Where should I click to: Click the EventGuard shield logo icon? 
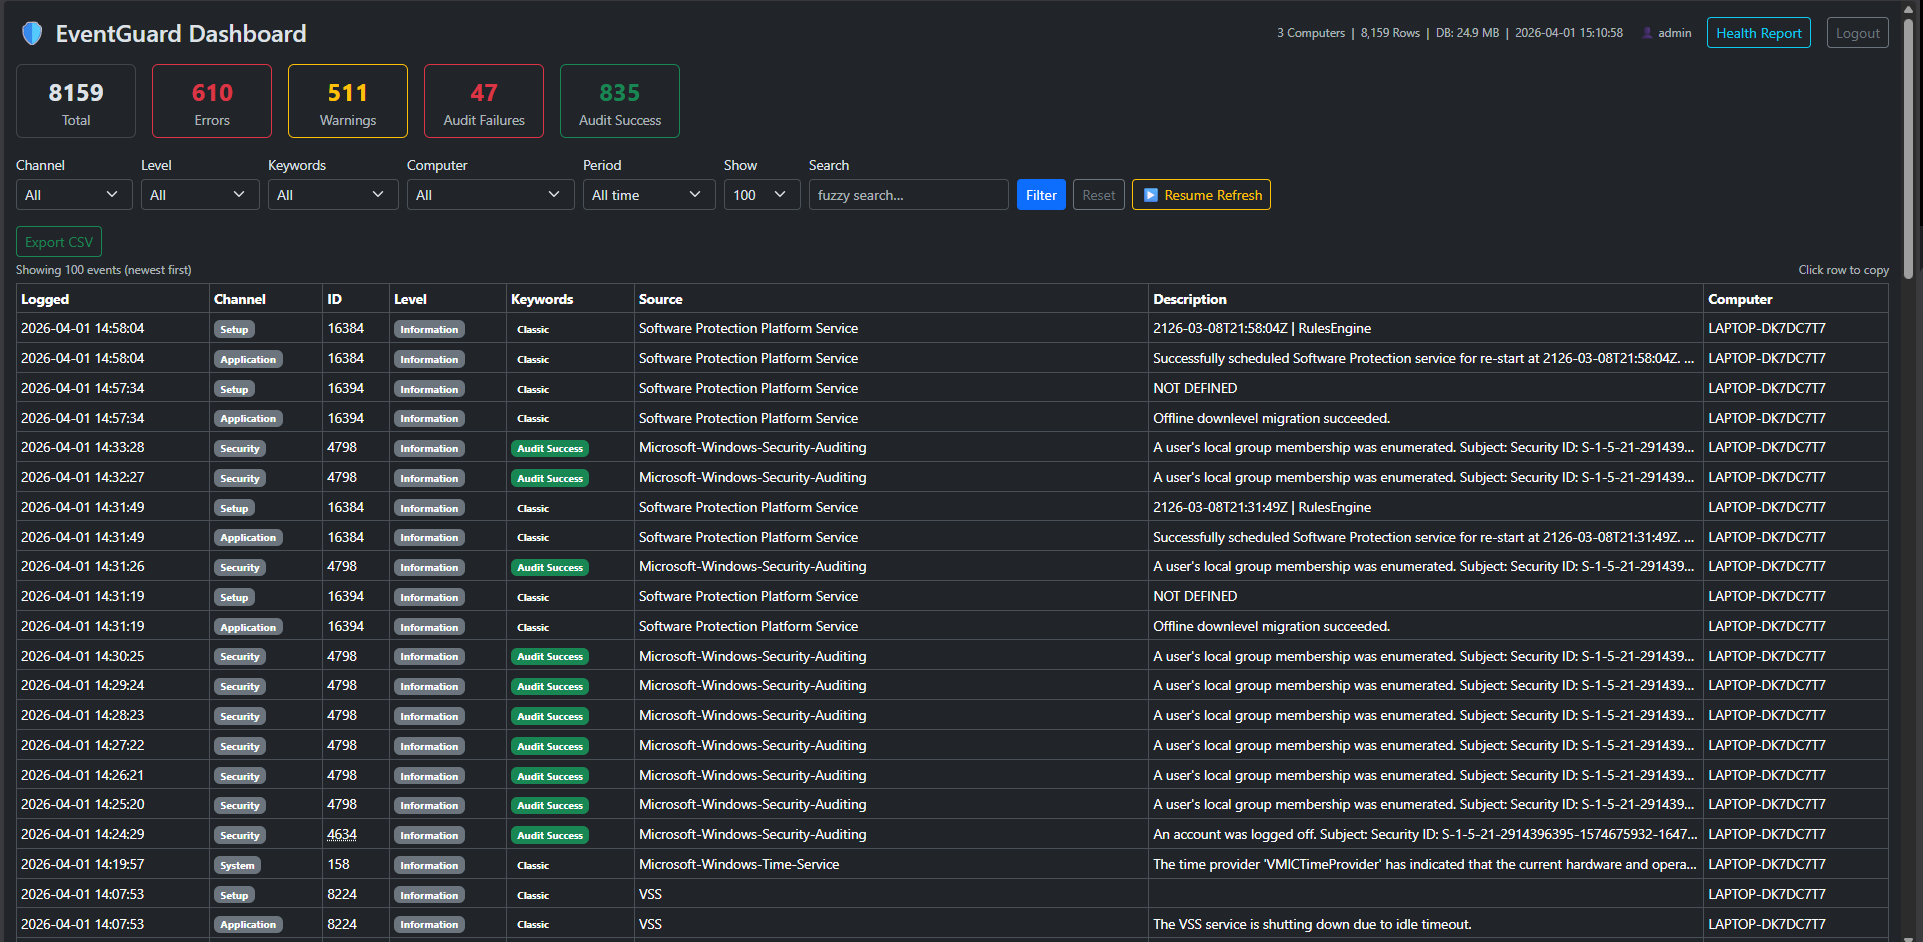[32, 33]
